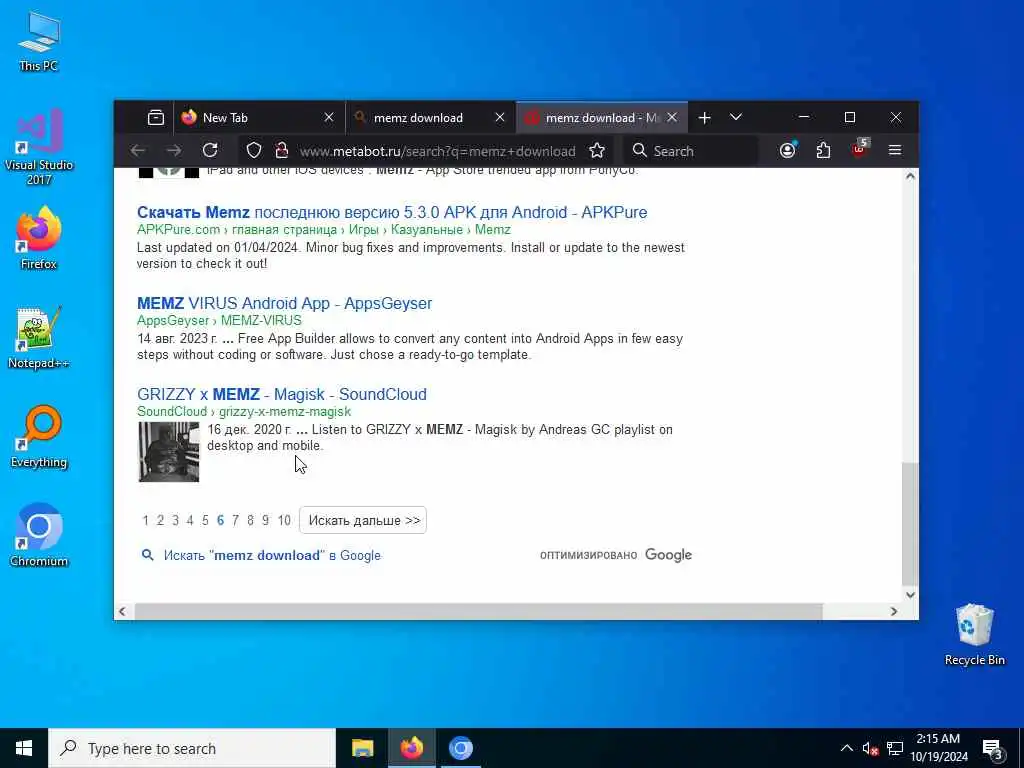Viewport: 1024px width, 768px height.
Task: Close the second memz download tab
Action: (x=500, y=118)
